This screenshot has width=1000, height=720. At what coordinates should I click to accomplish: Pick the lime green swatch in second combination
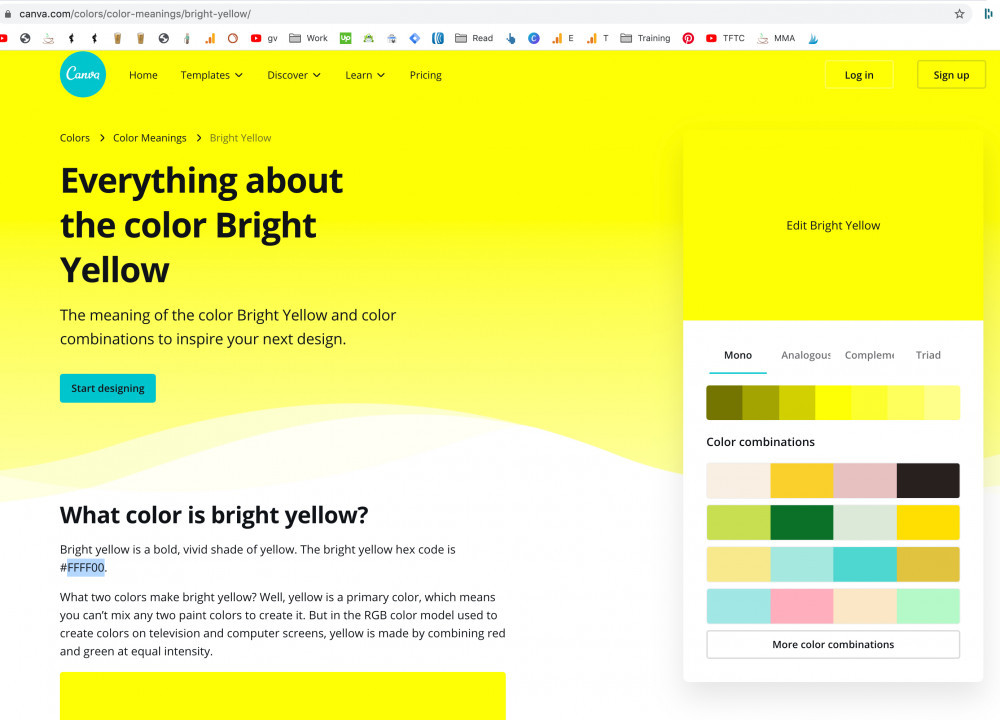tap(739, 522)
